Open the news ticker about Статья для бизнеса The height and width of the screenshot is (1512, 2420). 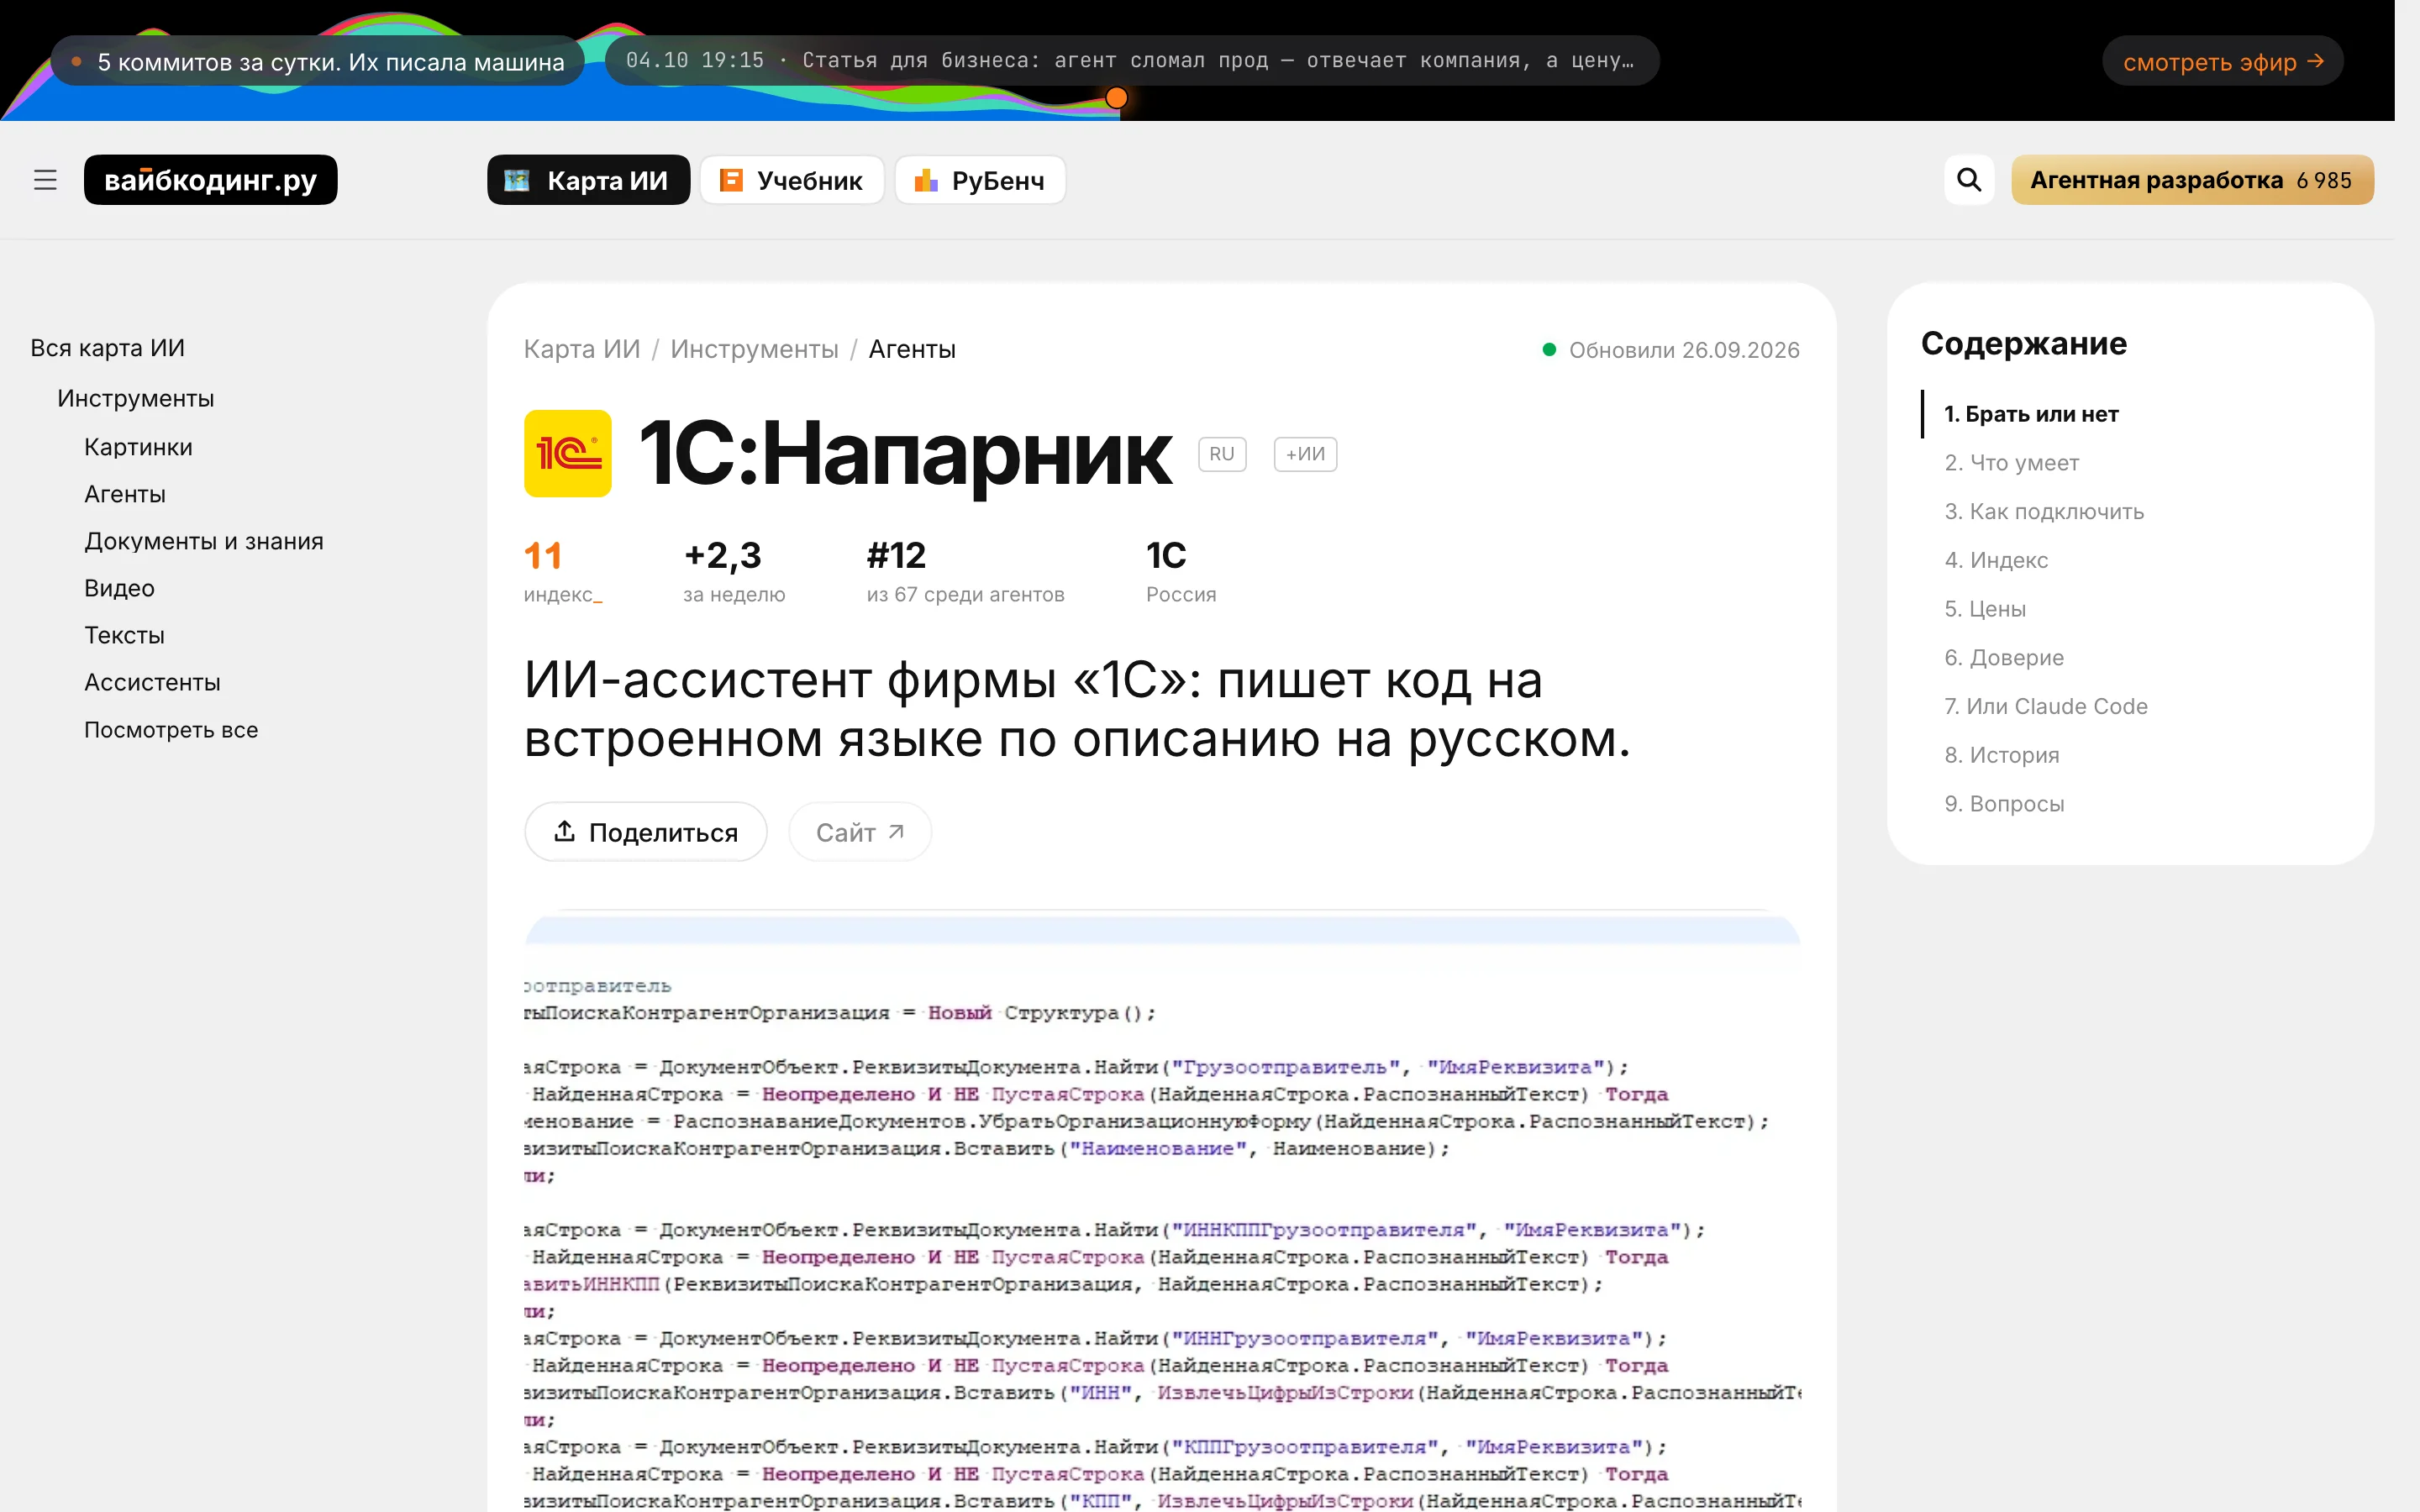pyautogui.click(x=1132, y=61)
